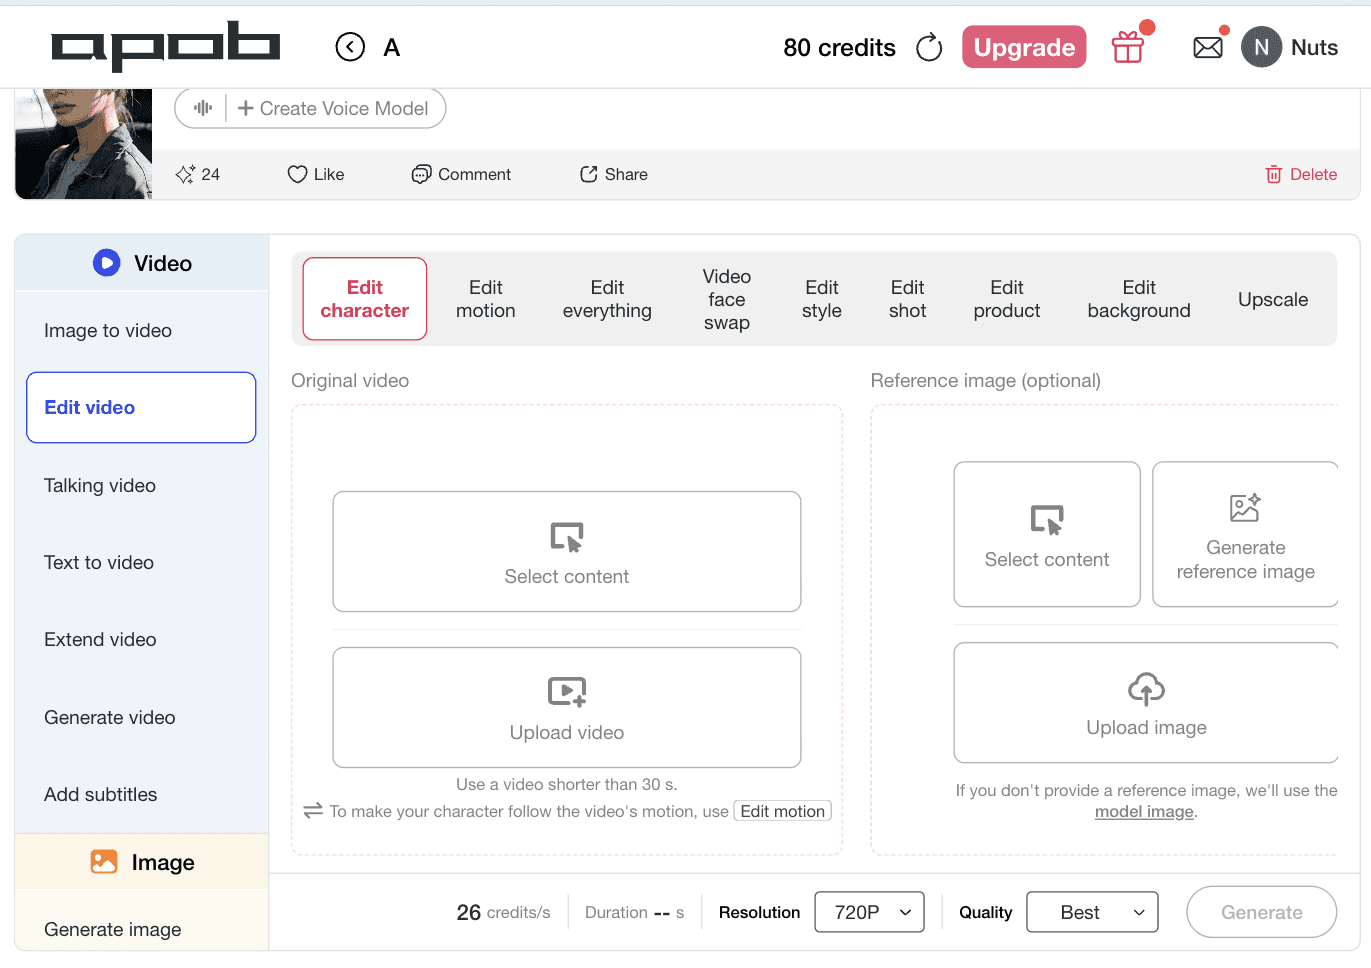Screen dimensions: 1371x968
Task: Click the Edit motion inline link button
Action: (x=782, y=811)
